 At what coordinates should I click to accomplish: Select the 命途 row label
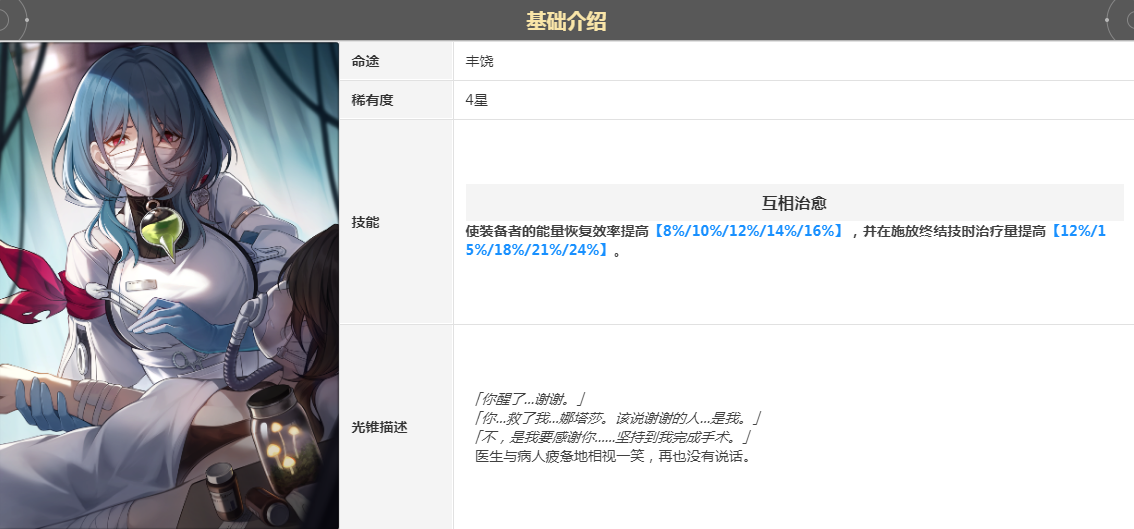tap(365, 62)
